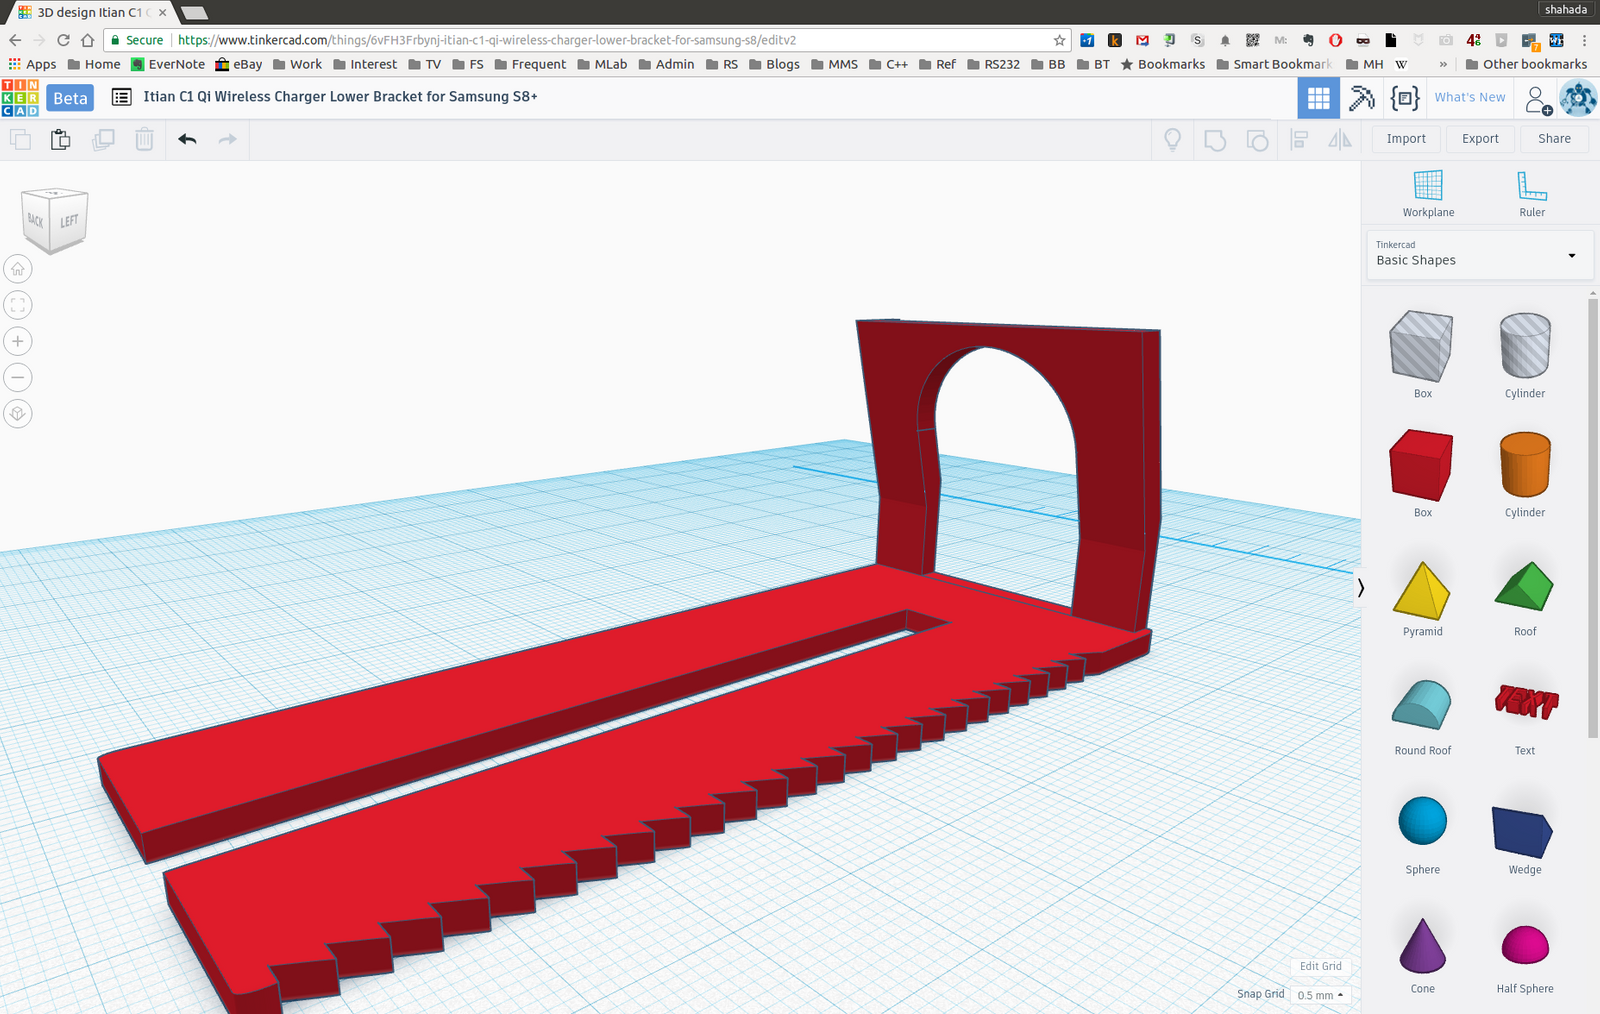Image resolution: width=1600 pixels, height=1014 pixels.
Task: Zoom in with the plus icon
Action: click(18, 341)
